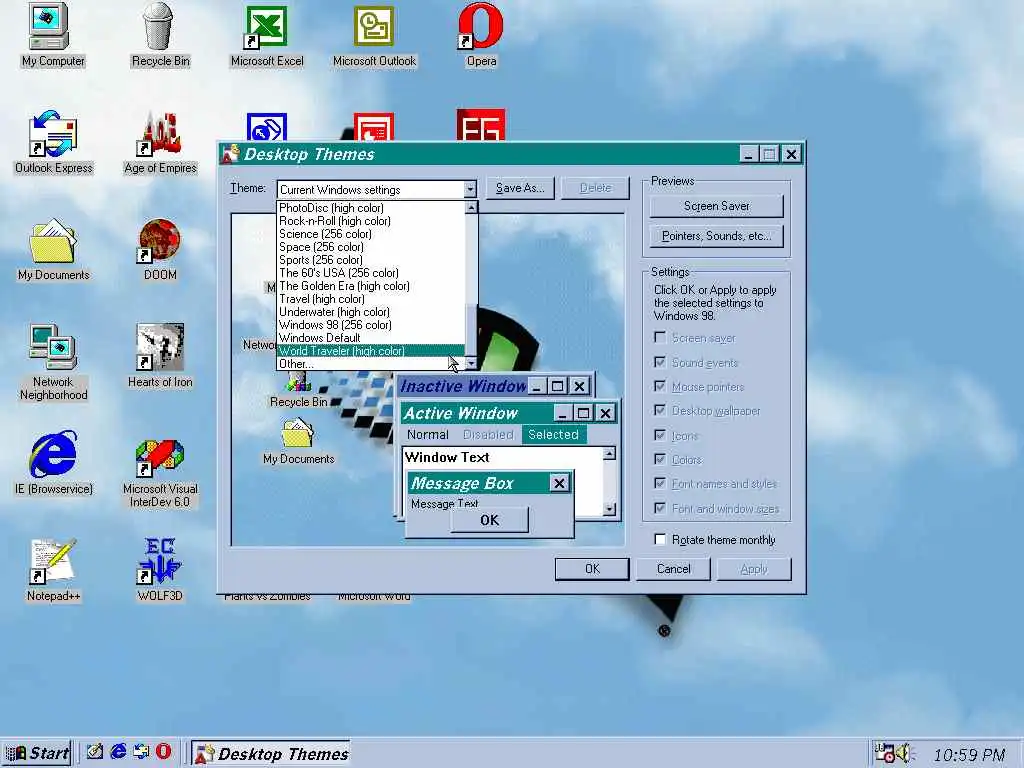The image size is (1024, 768).
Task: Click the Apply button
Action: (x=754, y=569)
